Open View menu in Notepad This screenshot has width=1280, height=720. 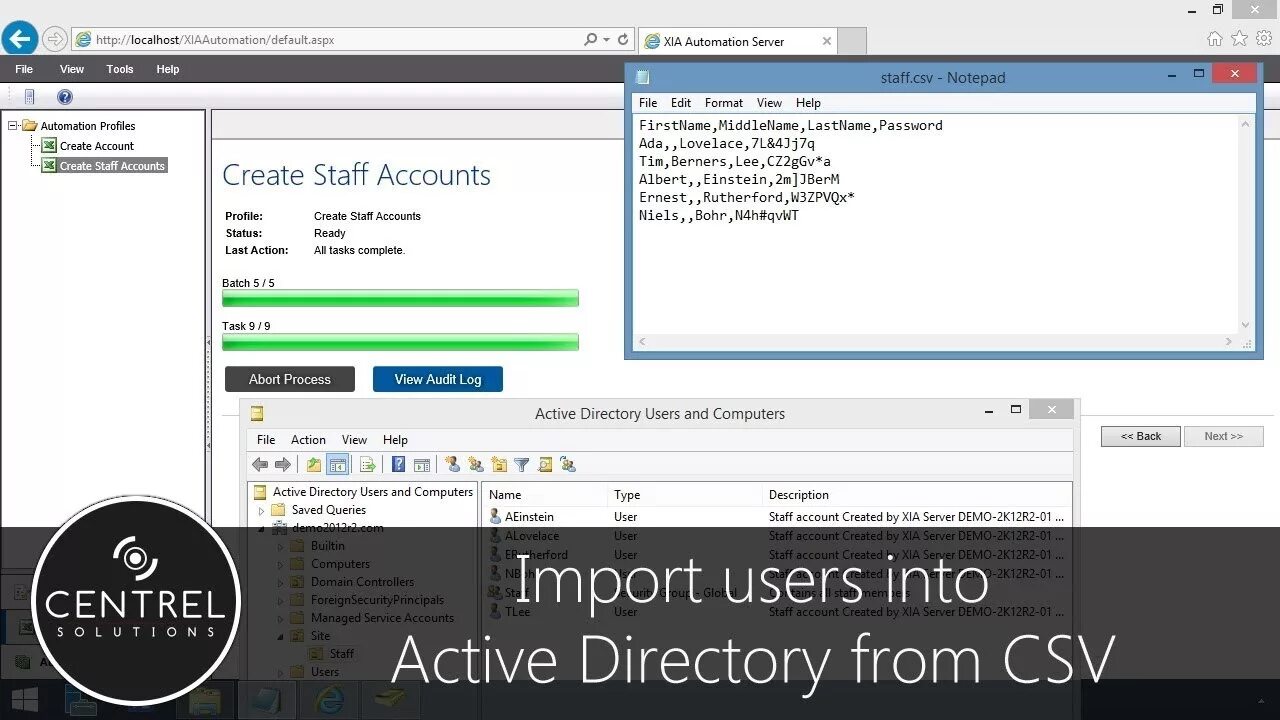(769, 103)
